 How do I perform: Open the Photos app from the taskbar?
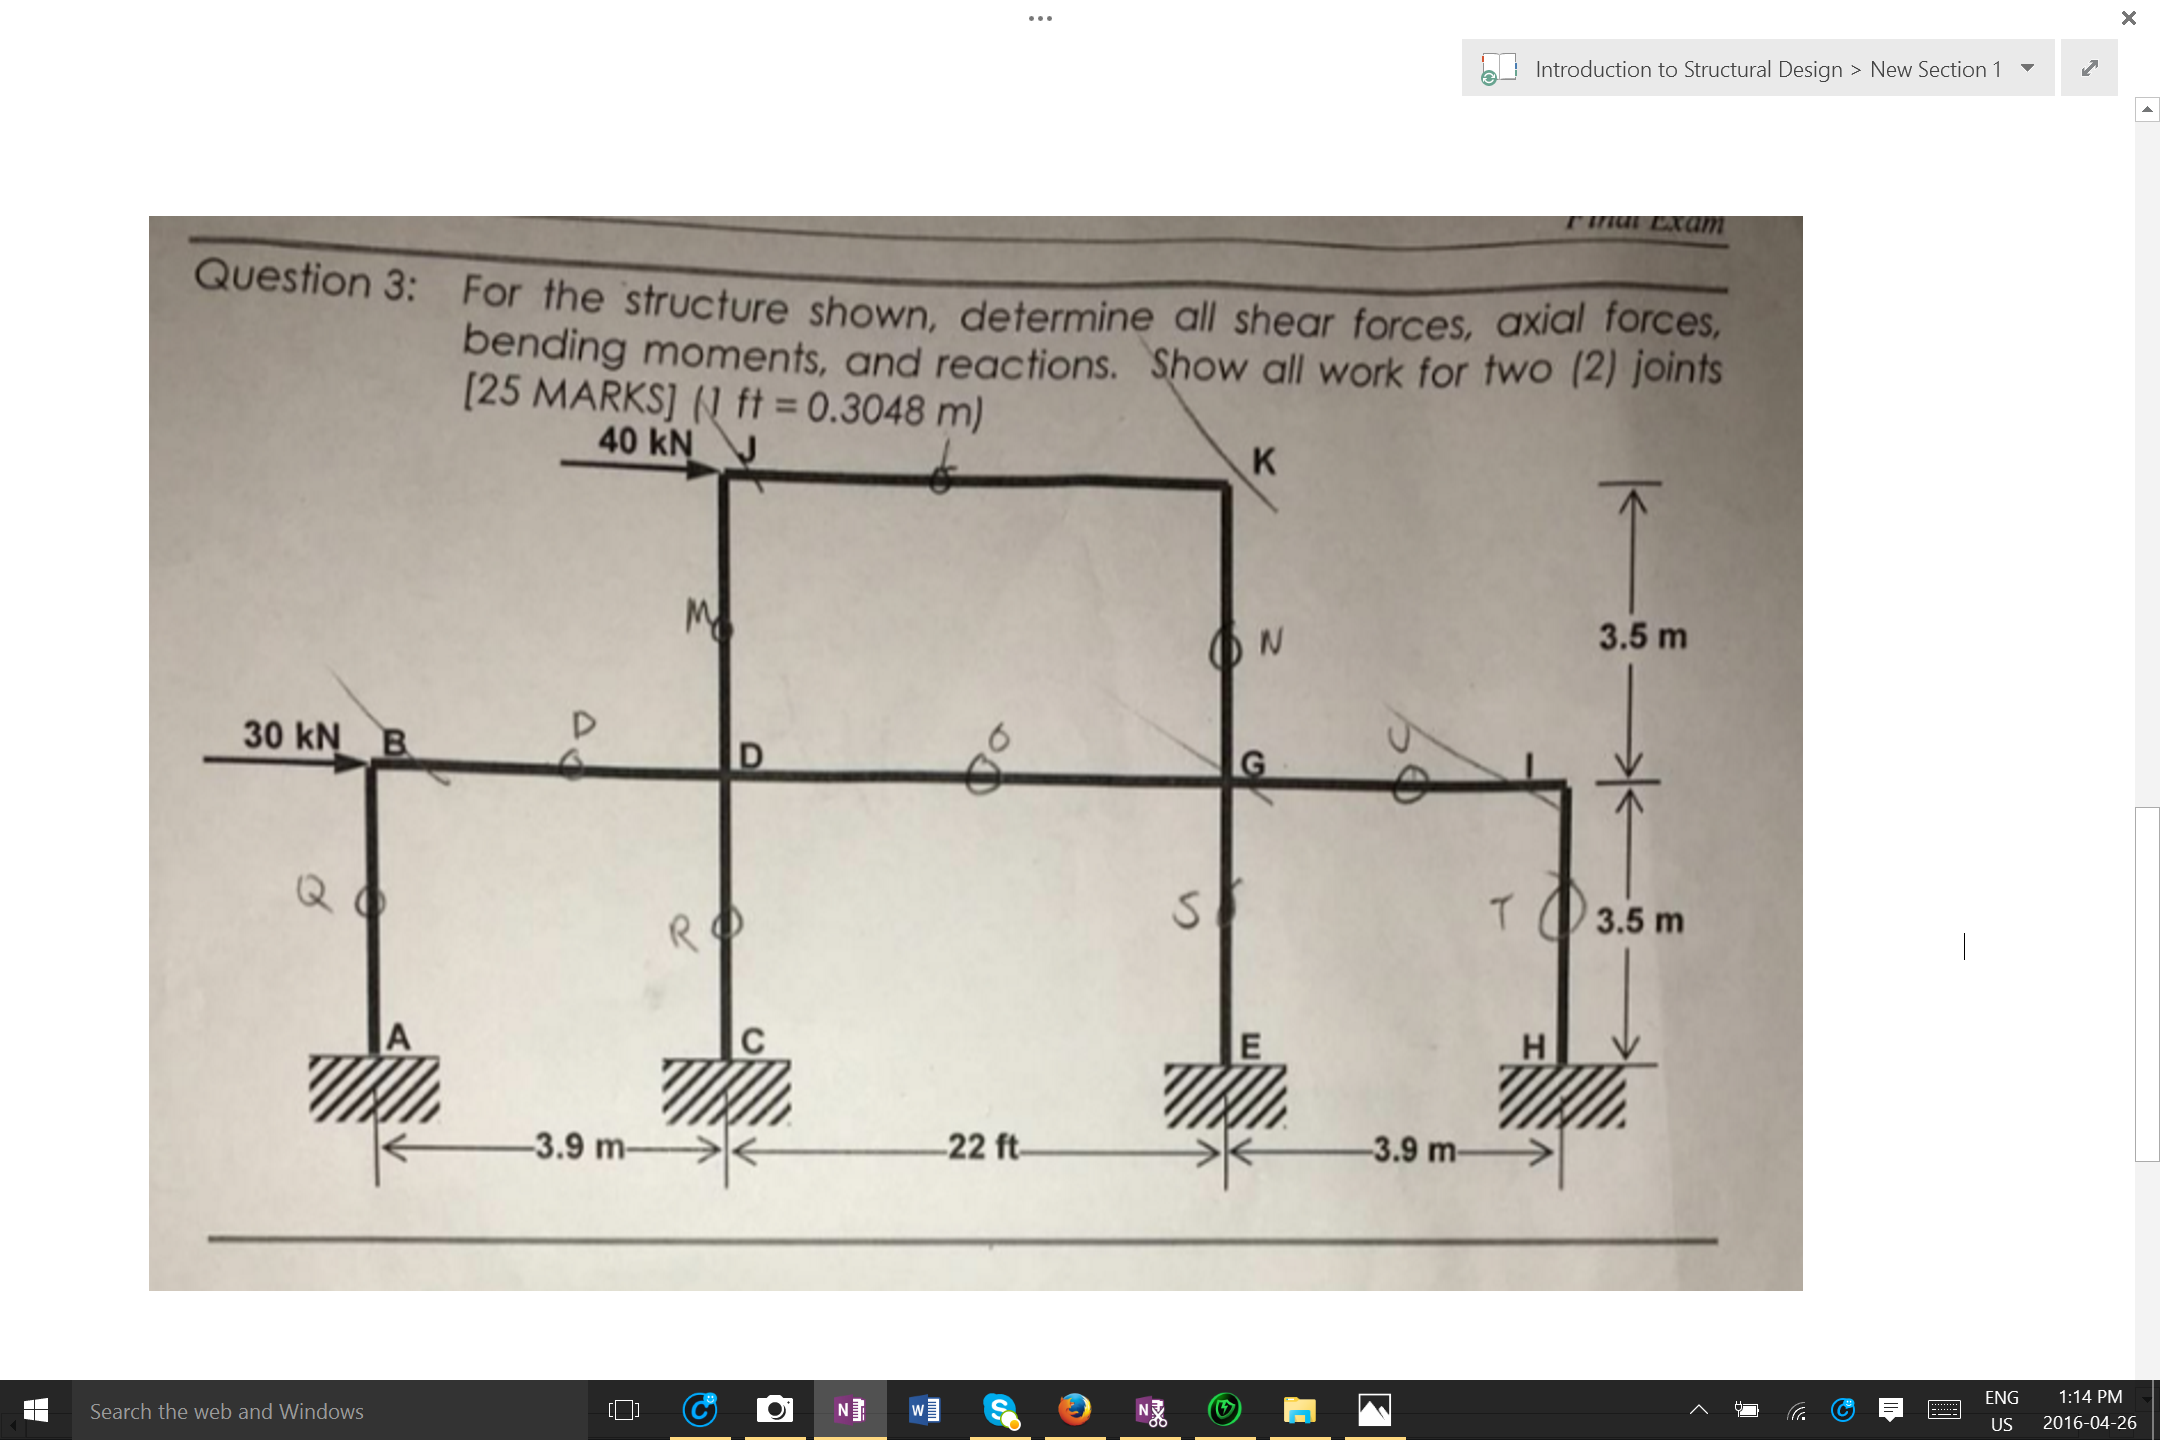tap(1375, 1410)
